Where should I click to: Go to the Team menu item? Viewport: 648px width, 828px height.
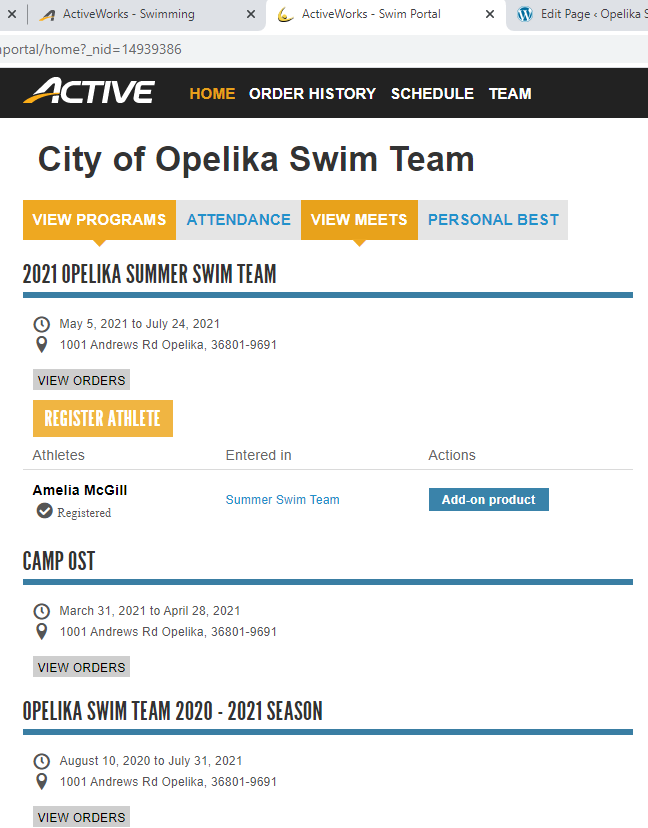(510, 93)
